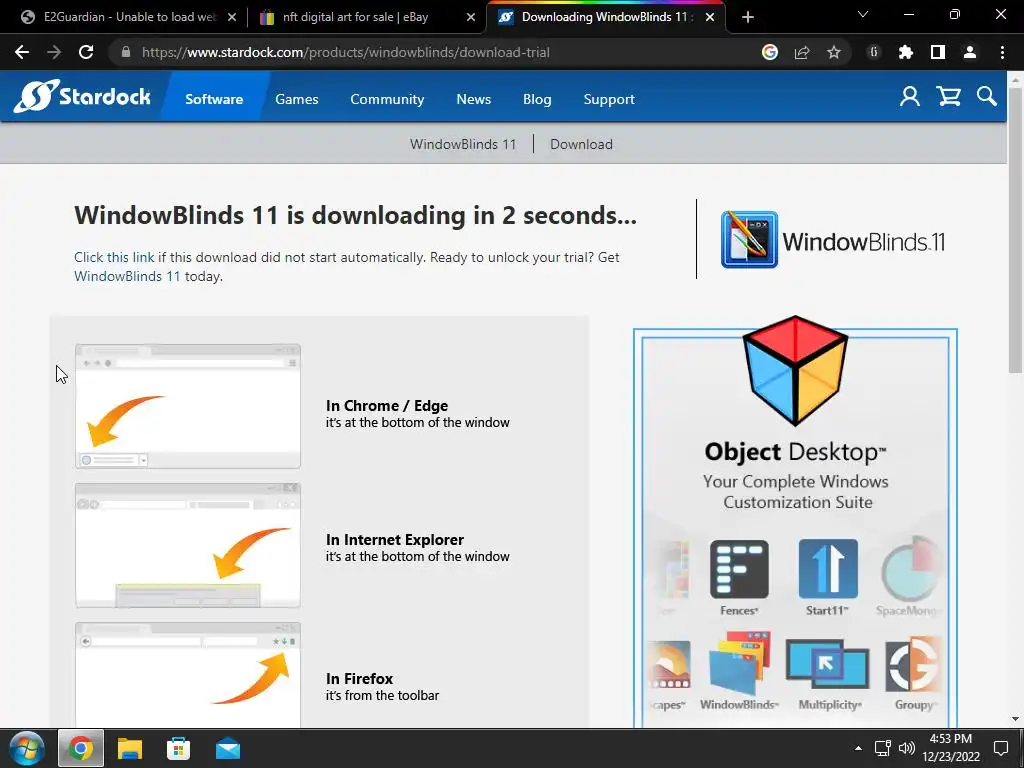Screen dimensions: 1024x768
Task: Click the 'In Internet Explorer' heading
Action: 394,539
